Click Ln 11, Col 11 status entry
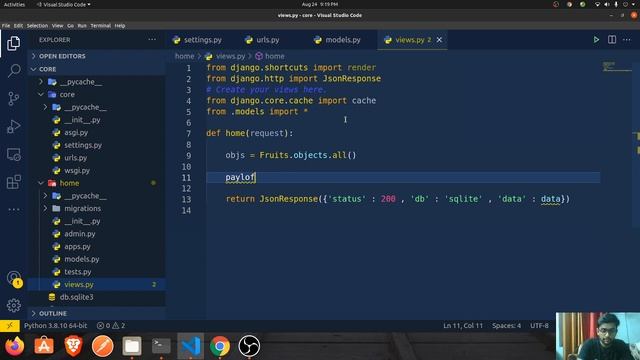The image size is (640, 360). [463, 325]
